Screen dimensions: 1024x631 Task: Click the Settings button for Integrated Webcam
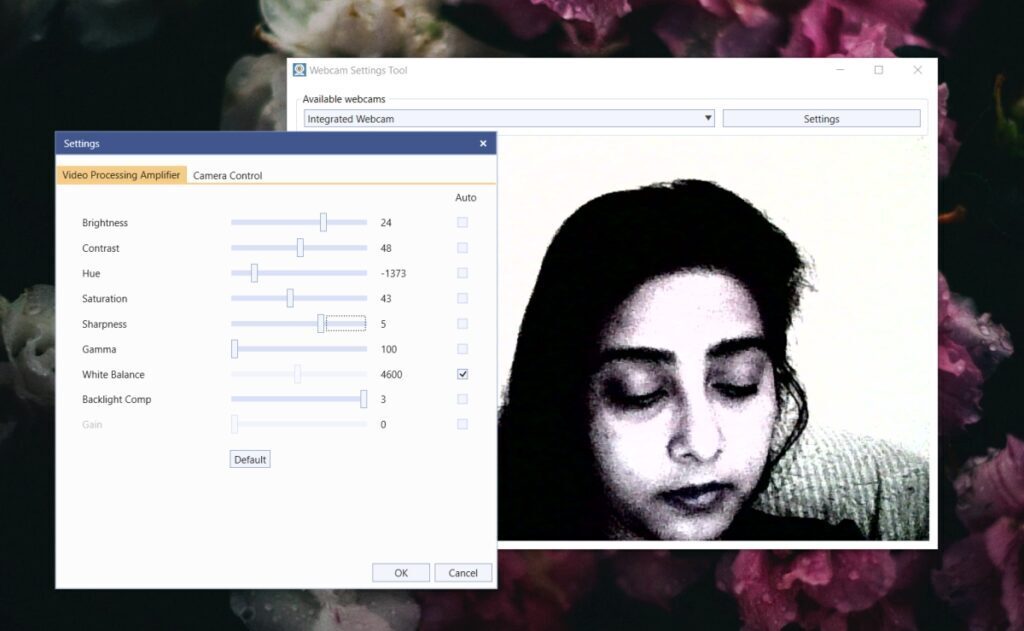click(820, 117)
